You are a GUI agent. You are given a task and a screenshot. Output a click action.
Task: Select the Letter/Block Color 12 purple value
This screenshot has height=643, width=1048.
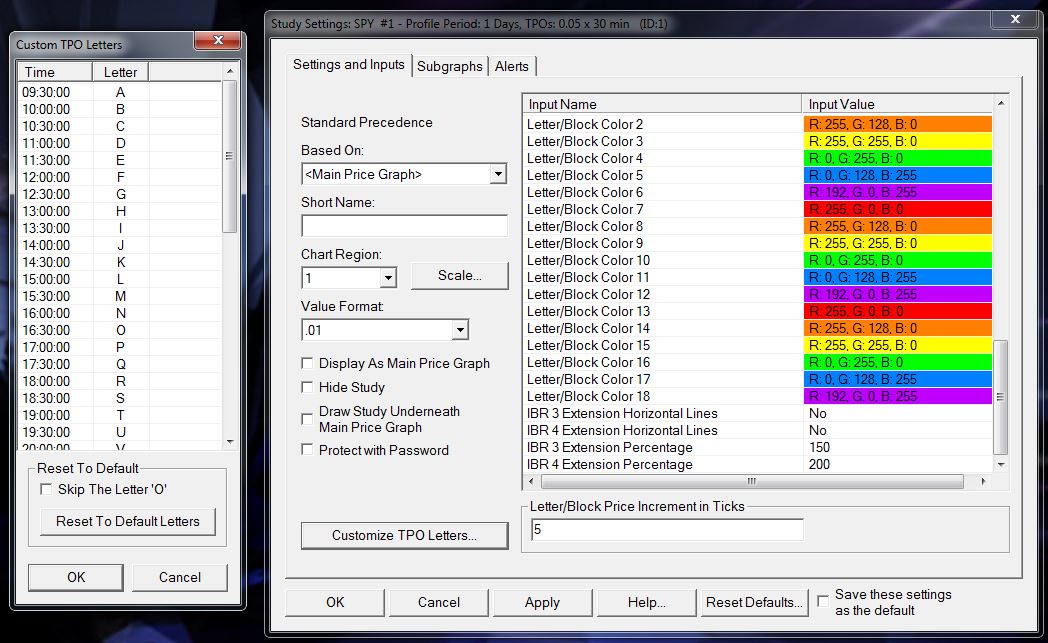pyautogui.click(x=897, y=294)
